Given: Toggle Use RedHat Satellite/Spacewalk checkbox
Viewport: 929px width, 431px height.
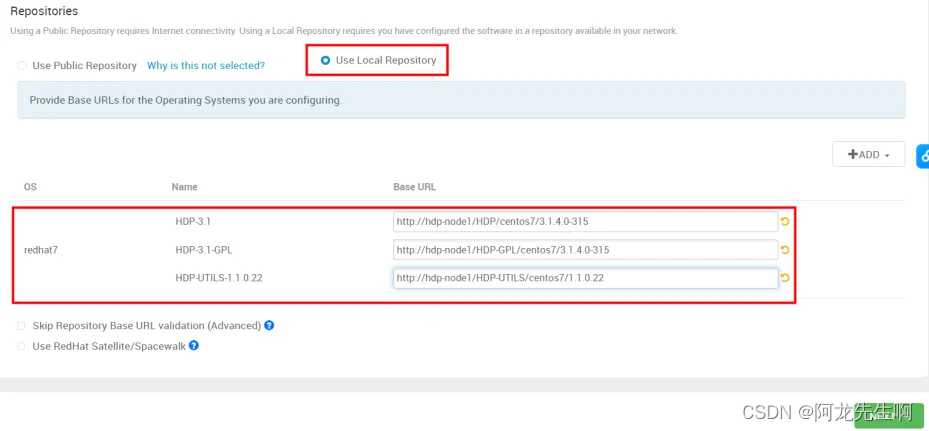Looking at the screenshot, I should click(x=21, y=346).
